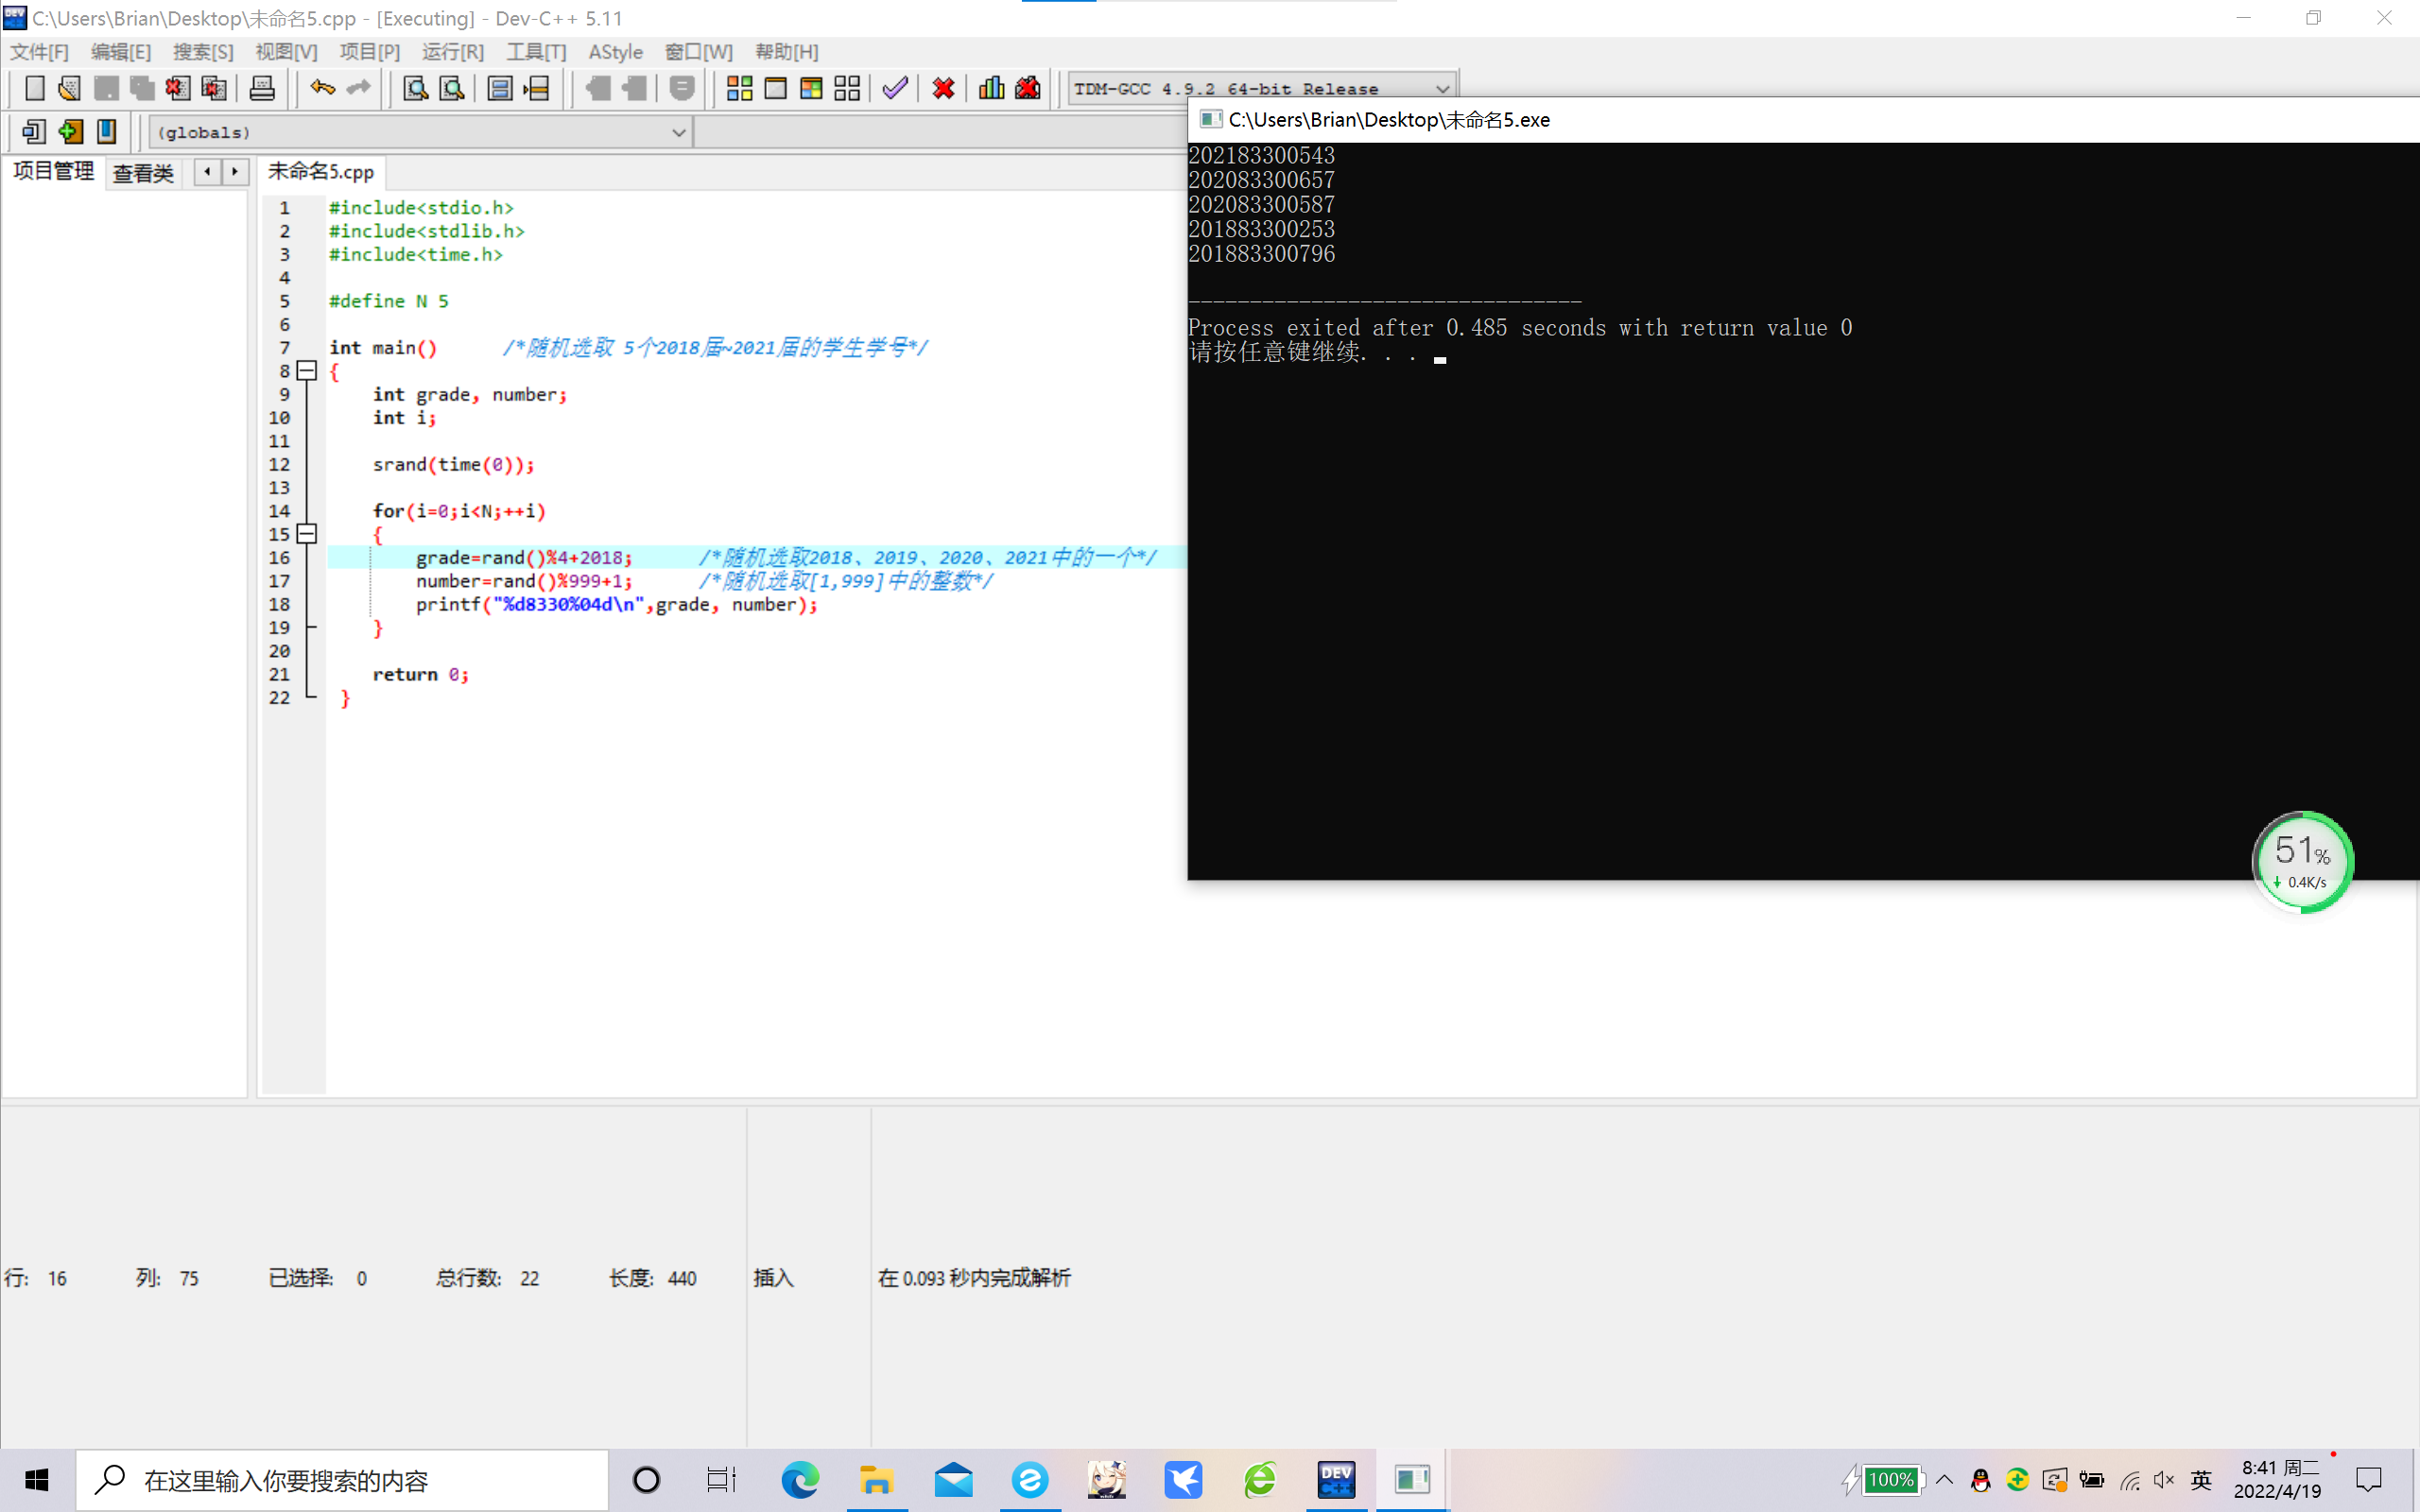Click the purple Syntax Check checkmark
The width and height of the screenshot is (2420, 1512).
[x=895, y=88]
